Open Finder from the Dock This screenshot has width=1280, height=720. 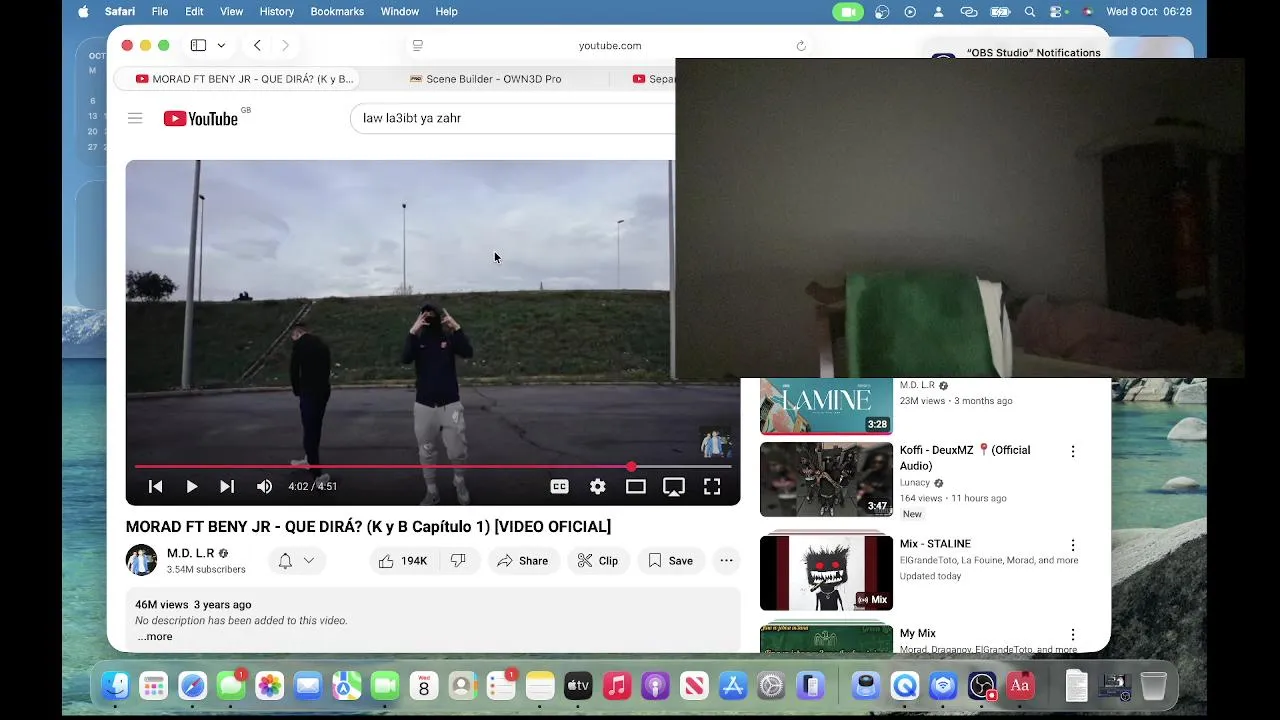point(115,685)
